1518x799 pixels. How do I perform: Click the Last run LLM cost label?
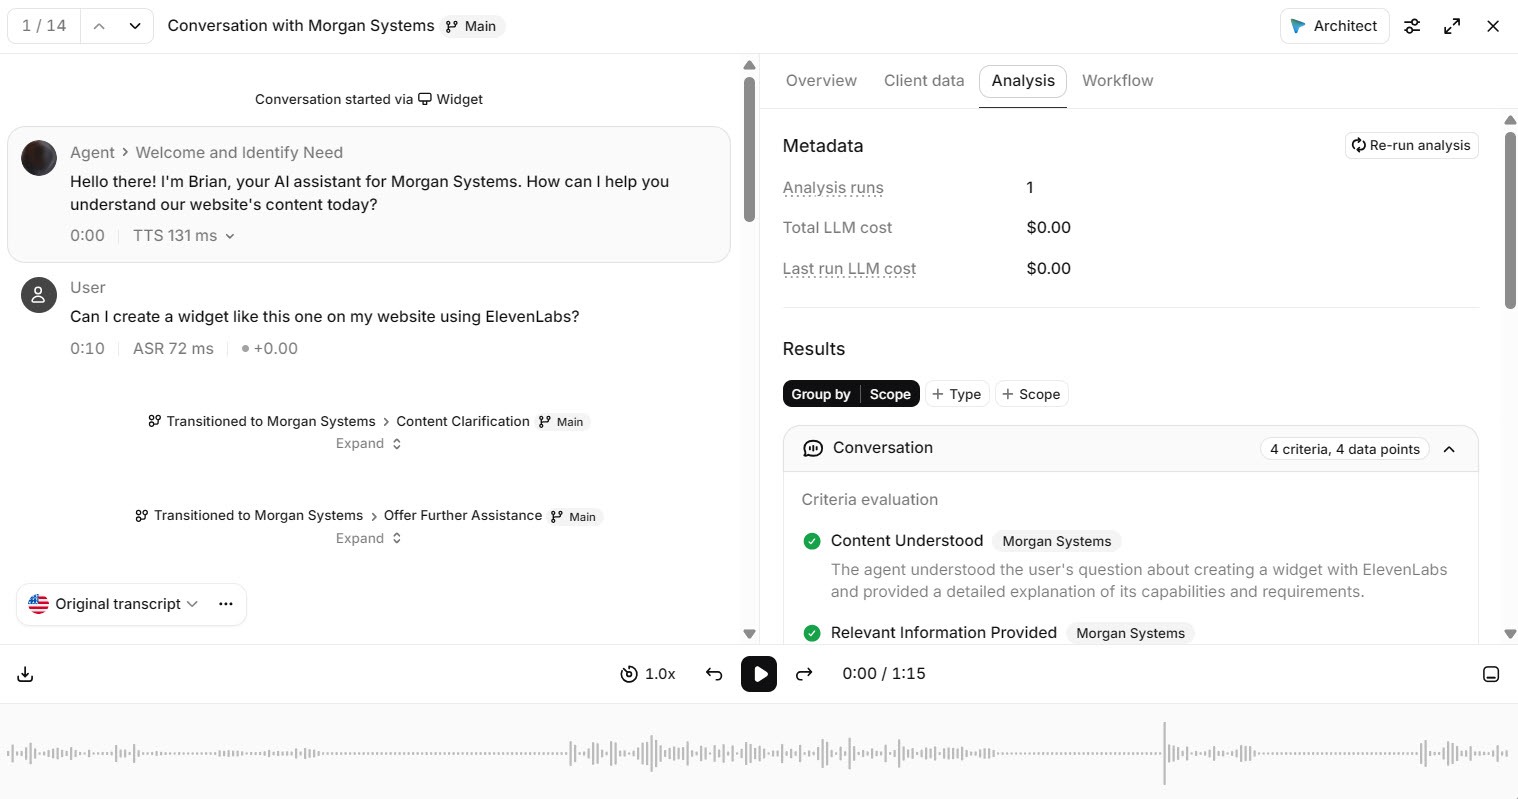849,269
